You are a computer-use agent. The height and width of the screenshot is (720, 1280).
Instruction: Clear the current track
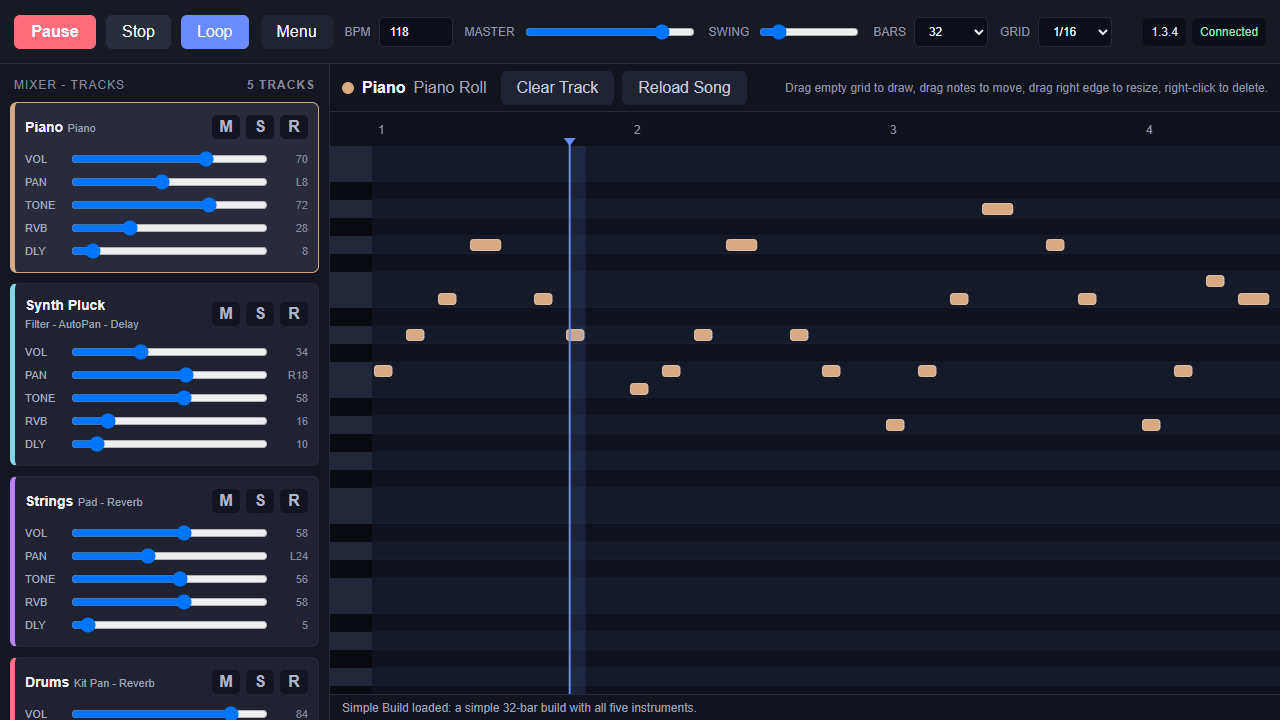557,88
